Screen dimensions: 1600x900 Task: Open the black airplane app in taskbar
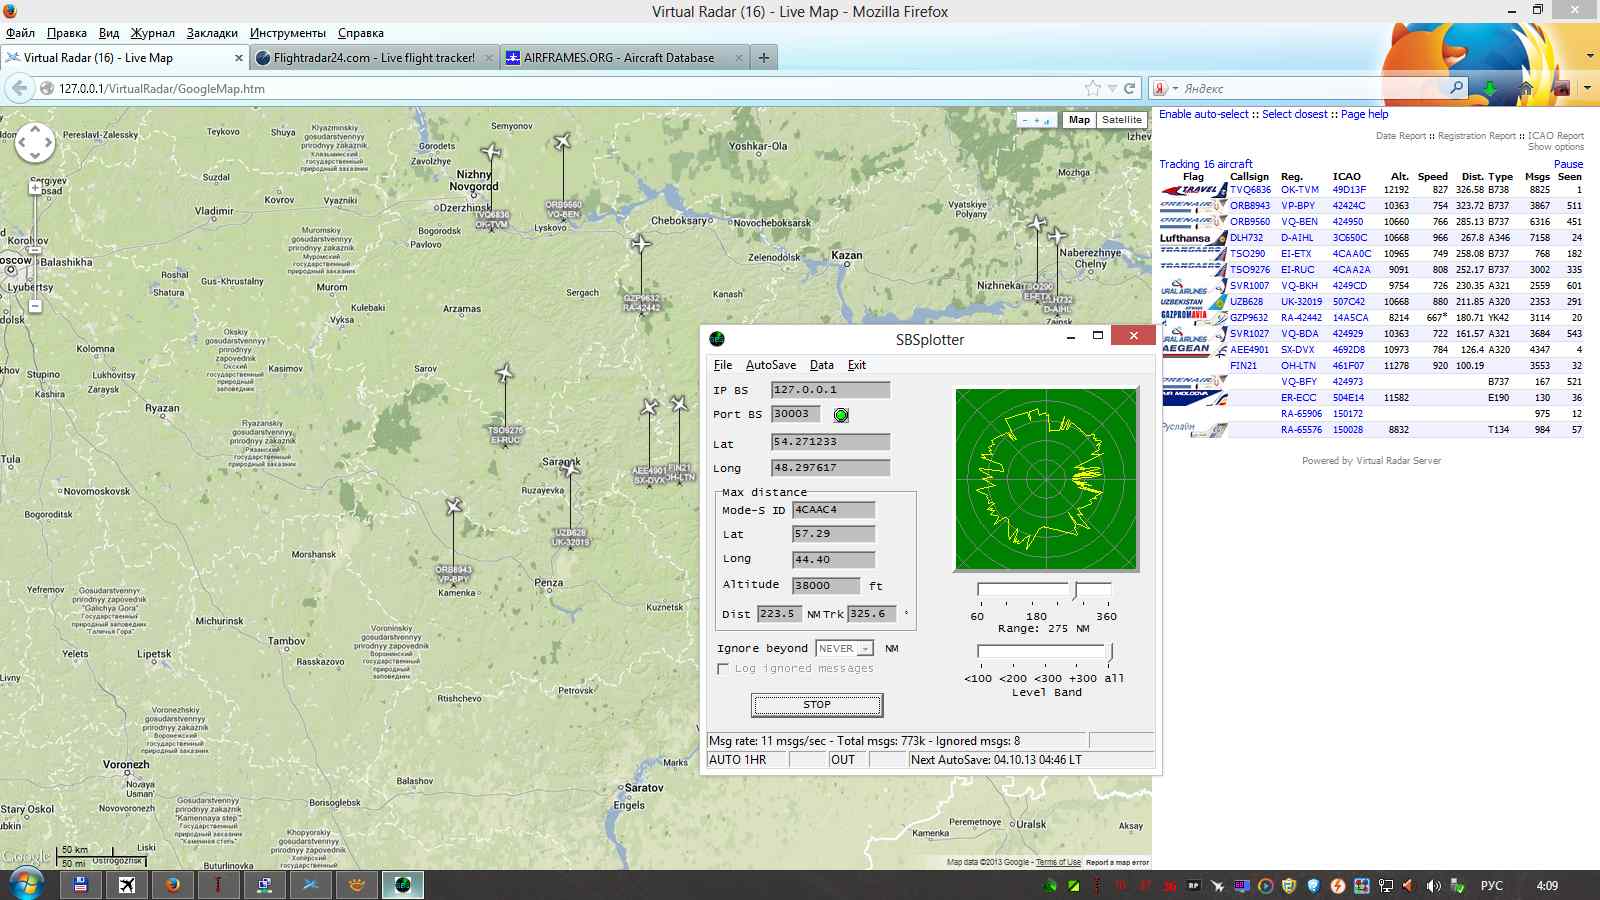point(127,885)
